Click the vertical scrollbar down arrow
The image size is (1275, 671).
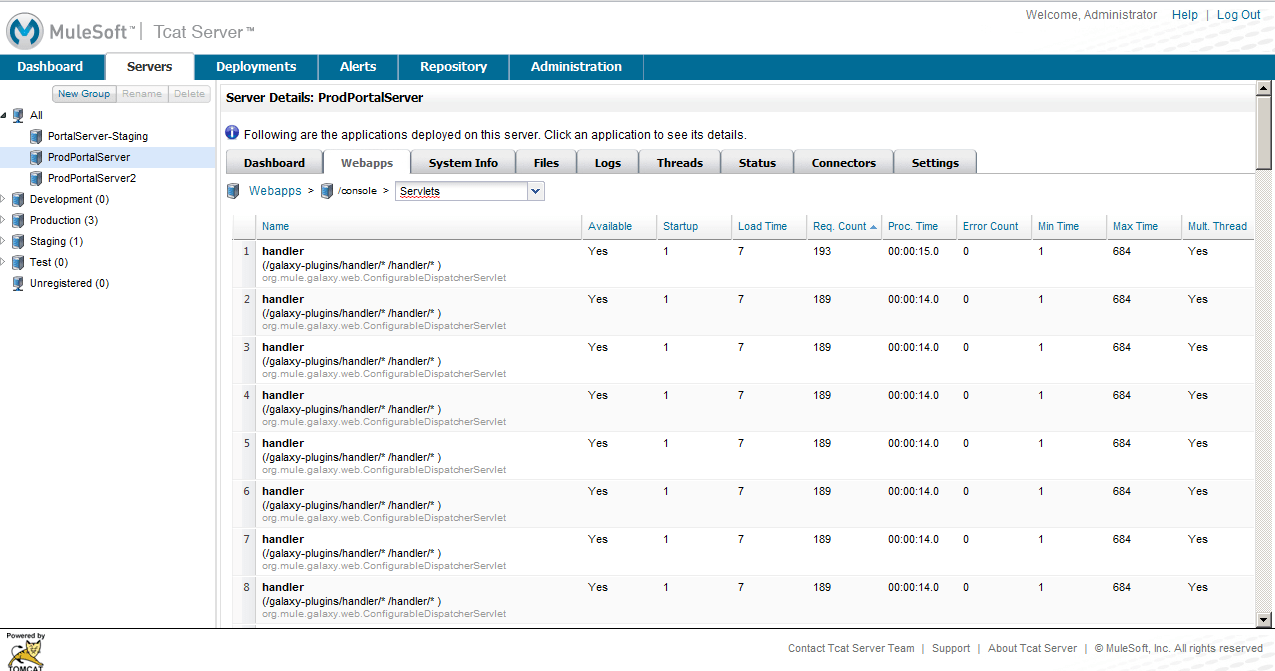[x=1264, y=619]
